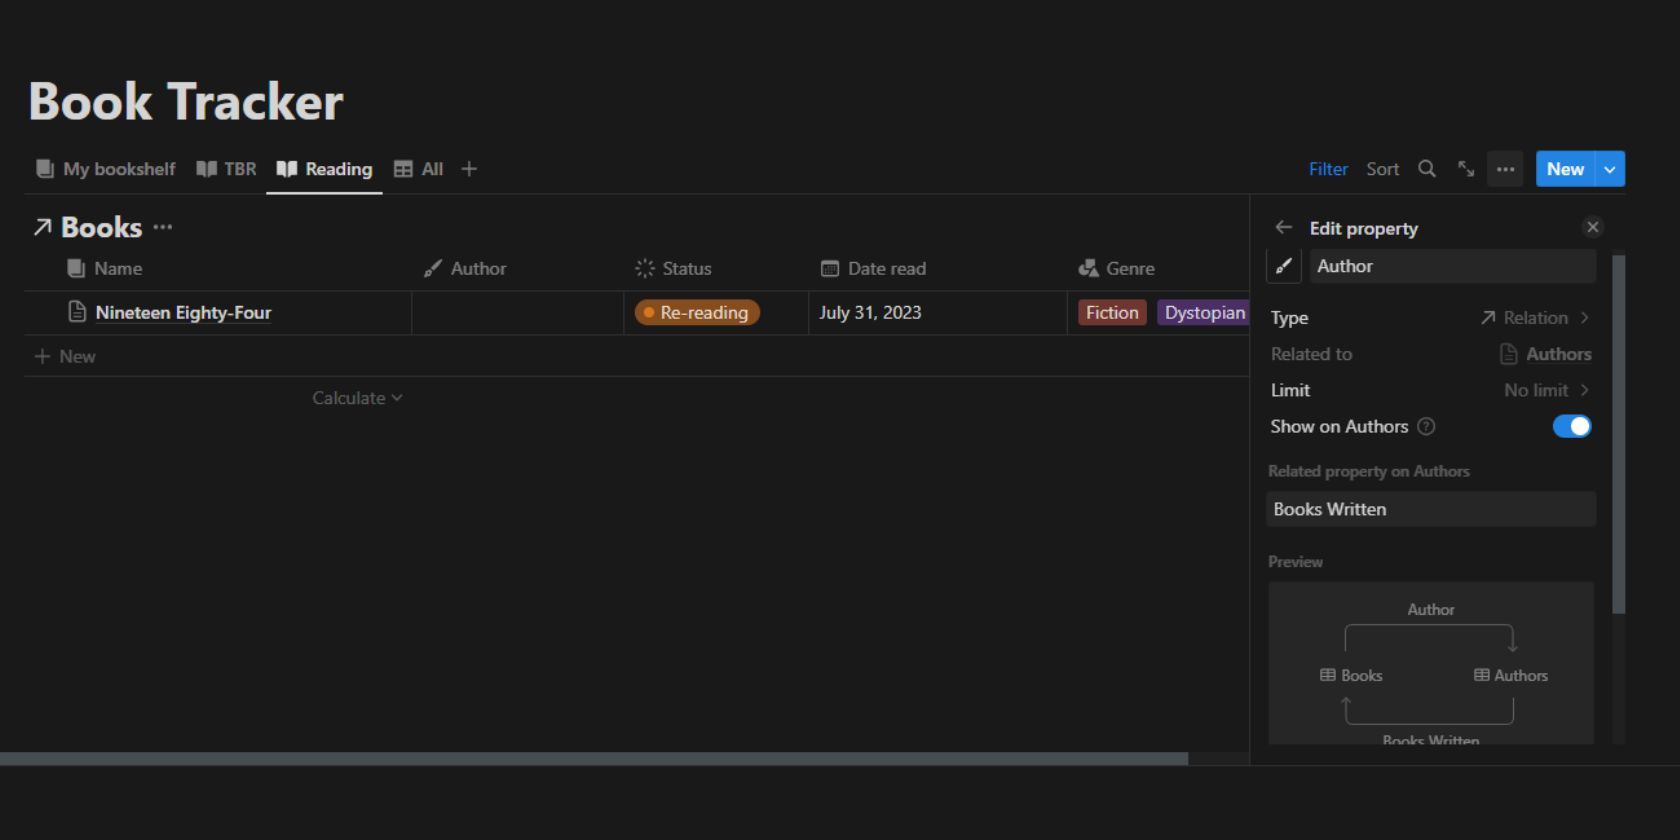Add a new row with + New
The width and height of the screenshot is (1680, 840).
coord(65,356)
